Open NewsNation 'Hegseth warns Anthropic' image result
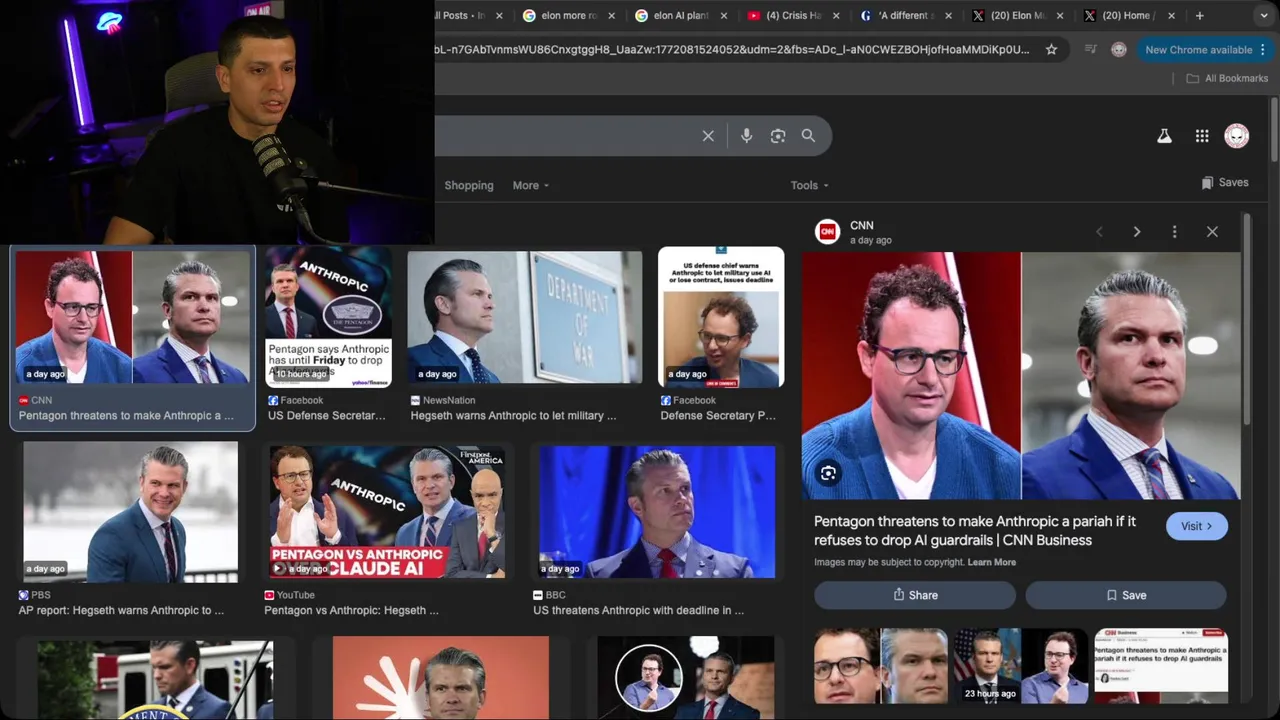 pyautogui.click(x=525, y=318)
